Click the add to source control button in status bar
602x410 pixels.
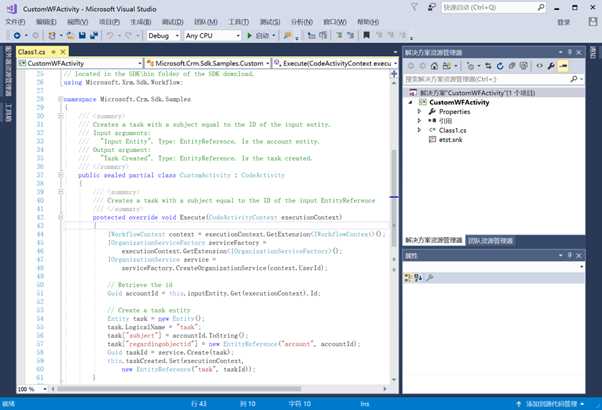tap(551, 404)
